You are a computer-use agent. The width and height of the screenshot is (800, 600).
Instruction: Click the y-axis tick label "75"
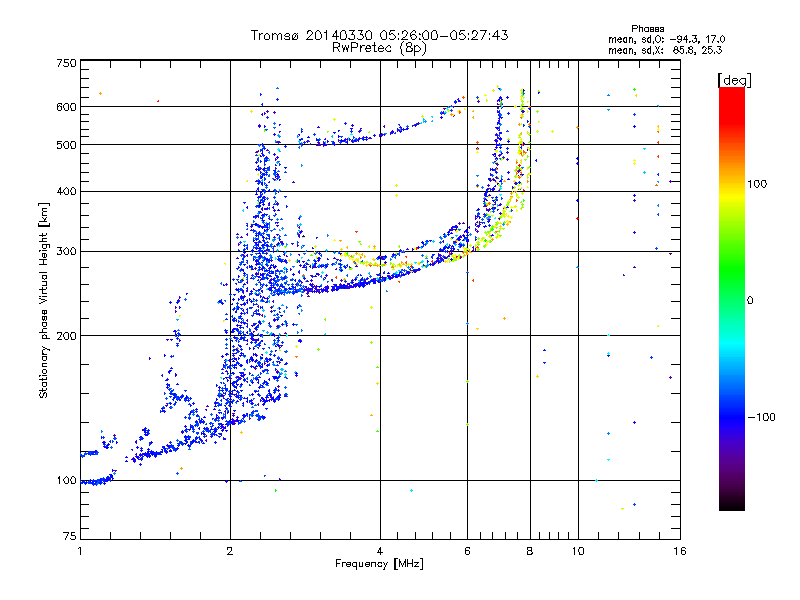[x=70, y=536]
